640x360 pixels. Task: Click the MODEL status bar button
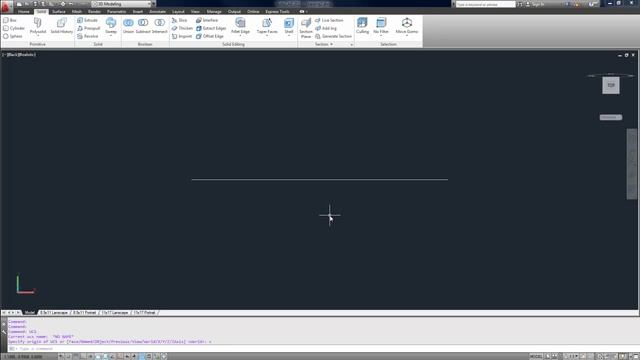tap(536, 356)
